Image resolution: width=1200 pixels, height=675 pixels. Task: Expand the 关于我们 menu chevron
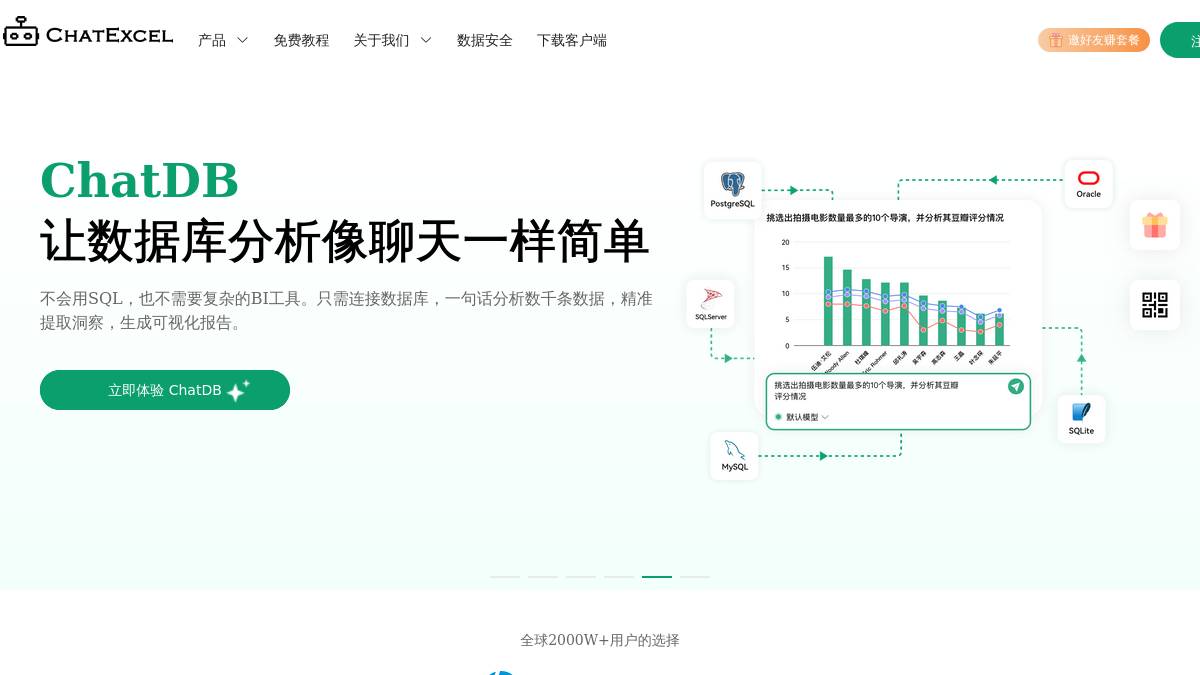tap(426, 40)
